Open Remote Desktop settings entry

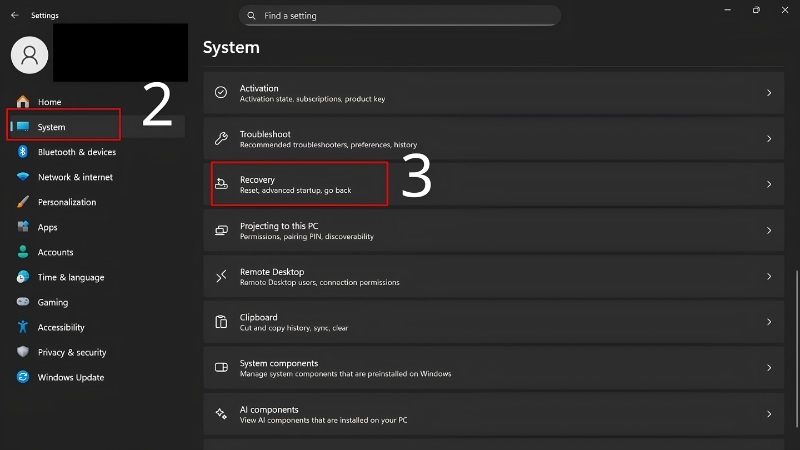(493, 277)
